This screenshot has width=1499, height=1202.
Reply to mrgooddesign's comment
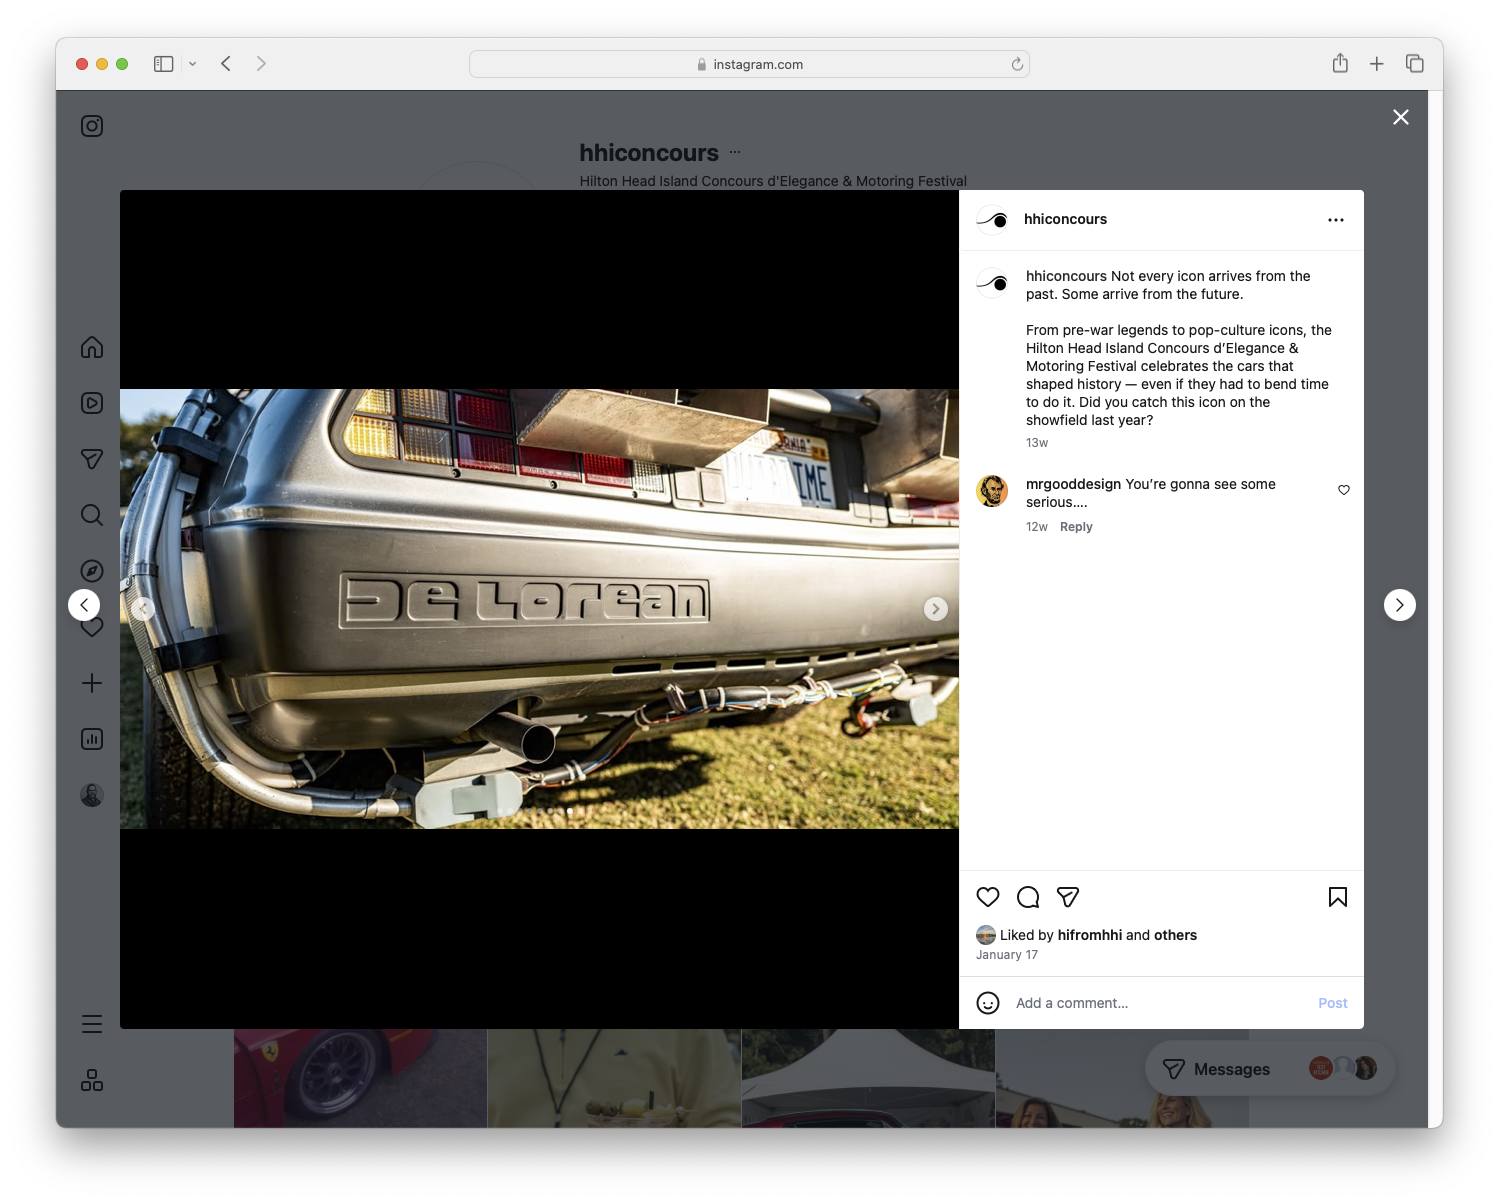[1076, 526]
